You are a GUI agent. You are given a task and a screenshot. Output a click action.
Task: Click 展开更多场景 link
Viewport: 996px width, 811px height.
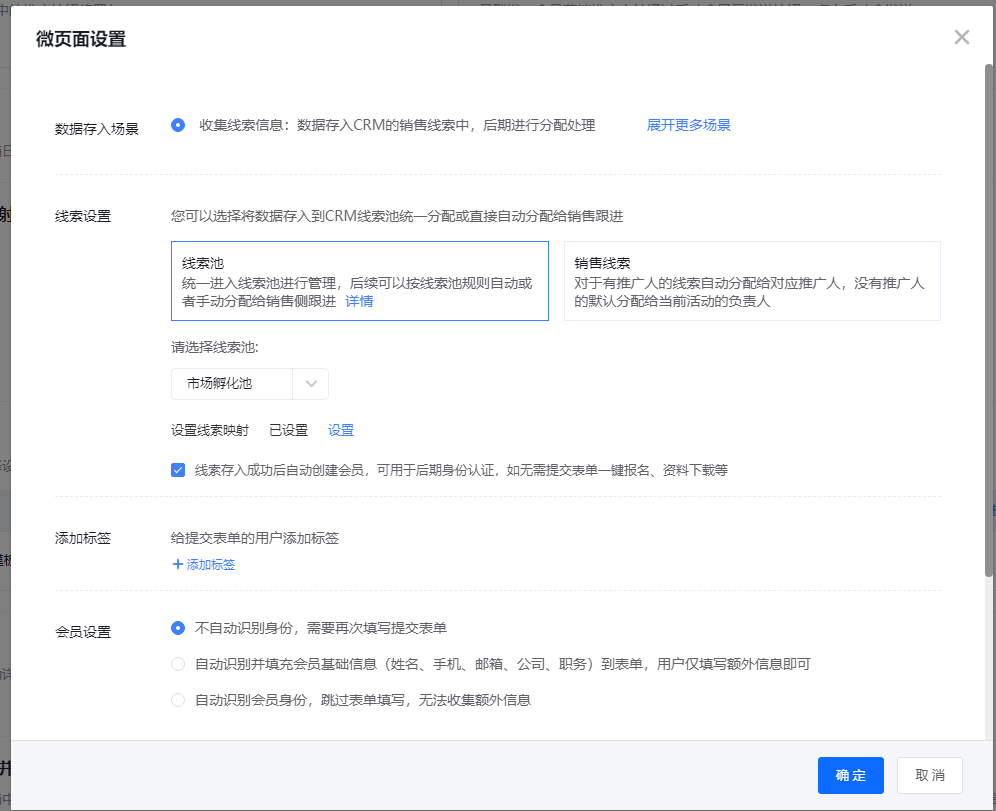pyautogui.click(x=689, y=125)
